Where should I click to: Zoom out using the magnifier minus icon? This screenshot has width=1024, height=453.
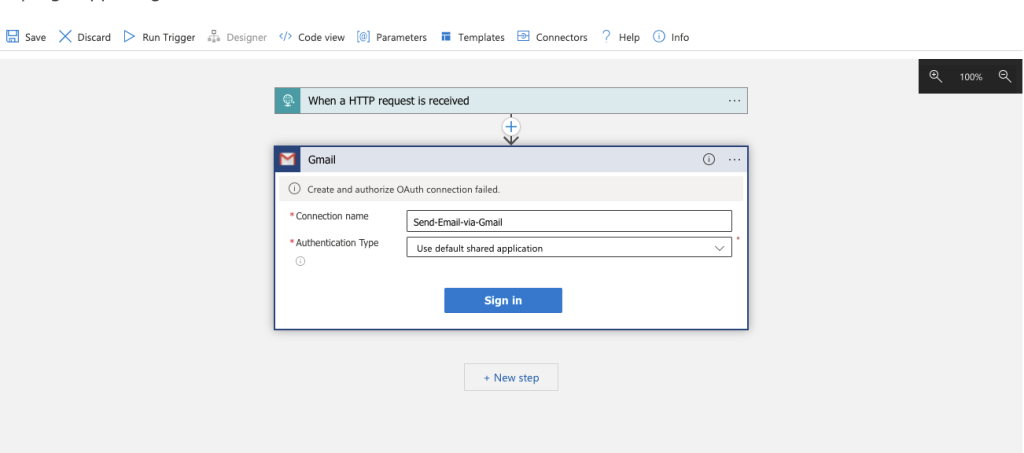pyautogui.click(x=1005, y=76)
